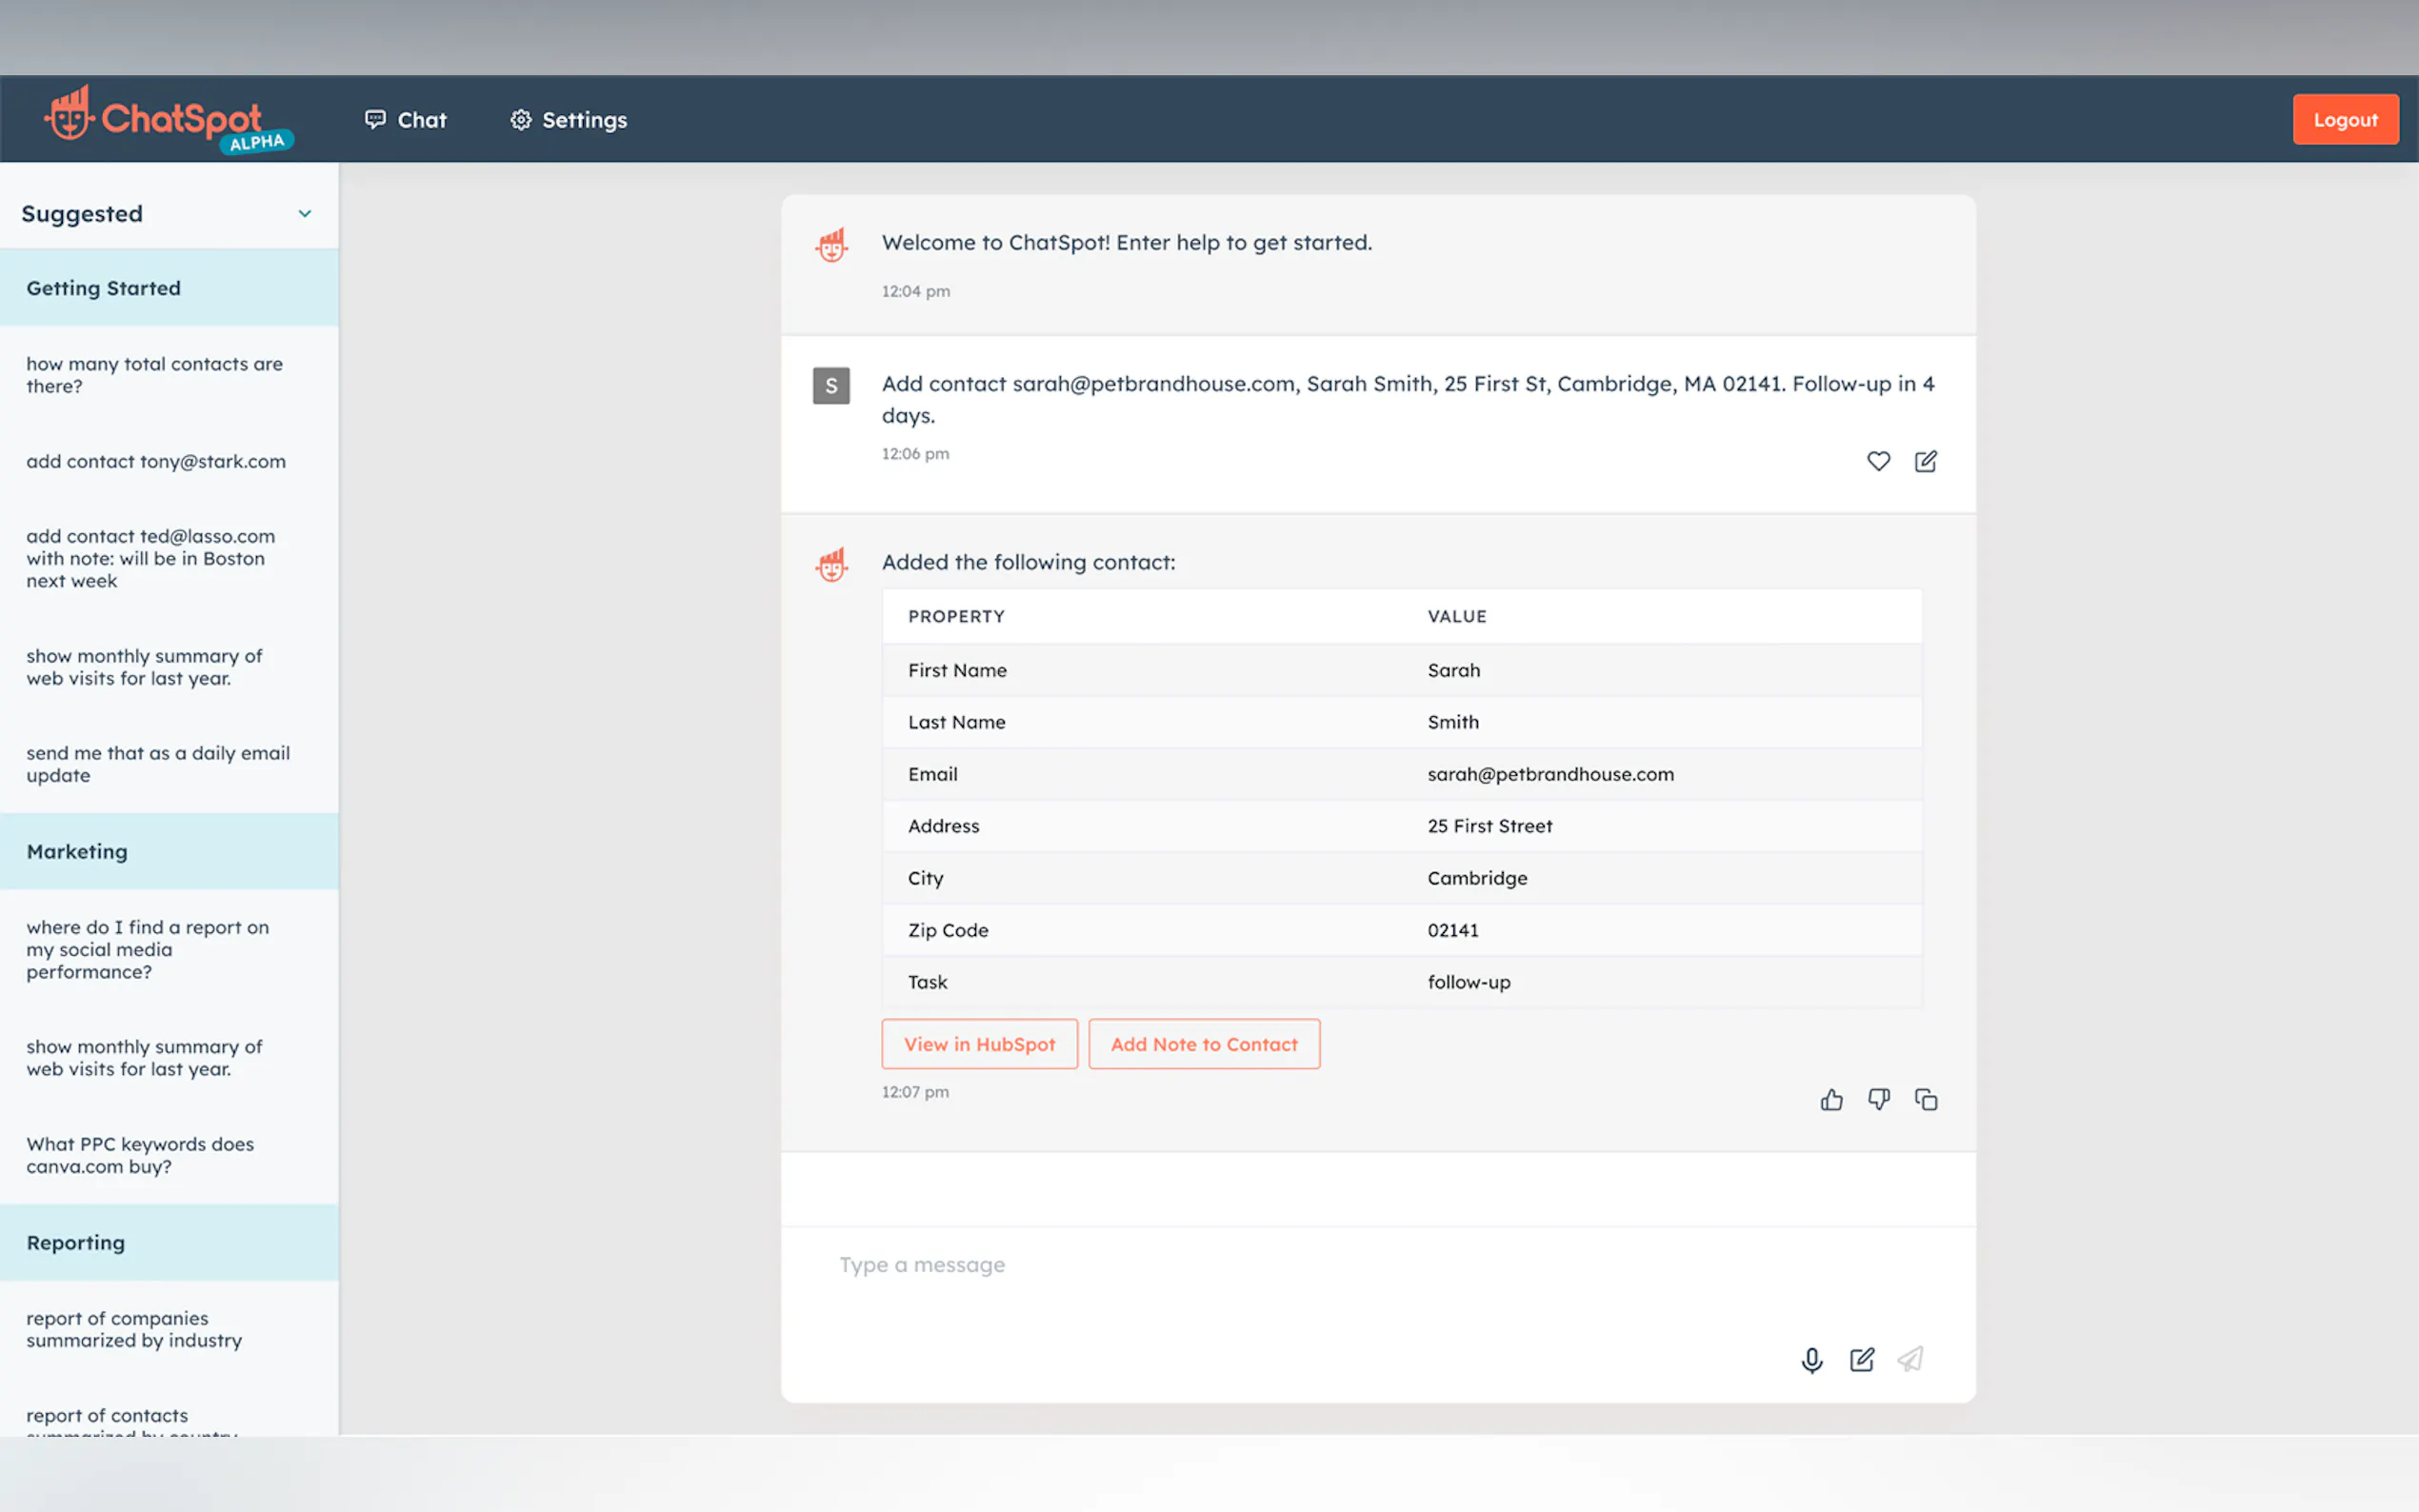Select 'What PPC keywords does canva.com buy' prompt
This screenshot has height=1512, width=2419.
(140, 1155)
